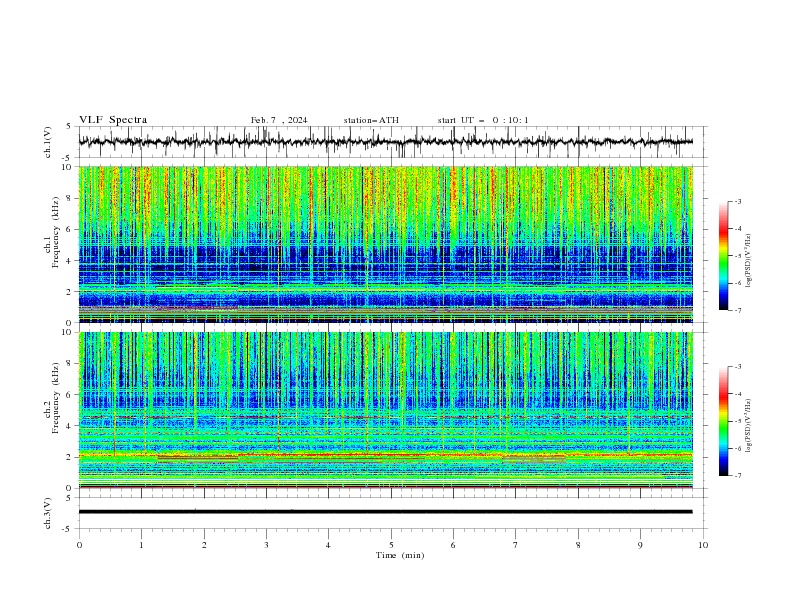The image size is (792, 612).
Task: Click the "ch.1(V)" vertical axis label
Action: (x=48, y=142)
